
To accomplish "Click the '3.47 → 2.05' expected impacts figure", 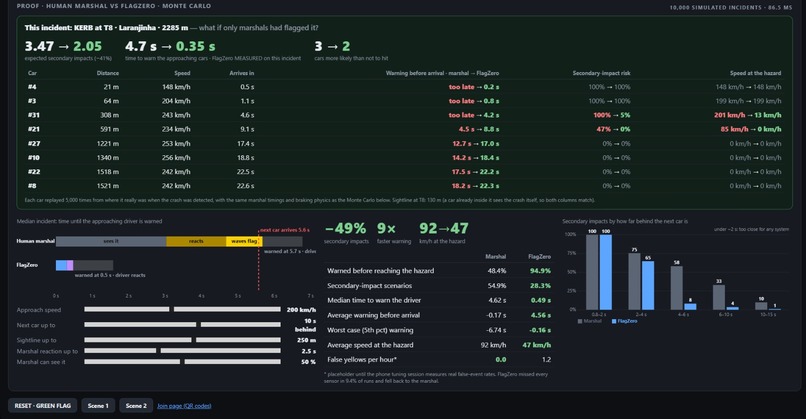I will click(63, 46).
